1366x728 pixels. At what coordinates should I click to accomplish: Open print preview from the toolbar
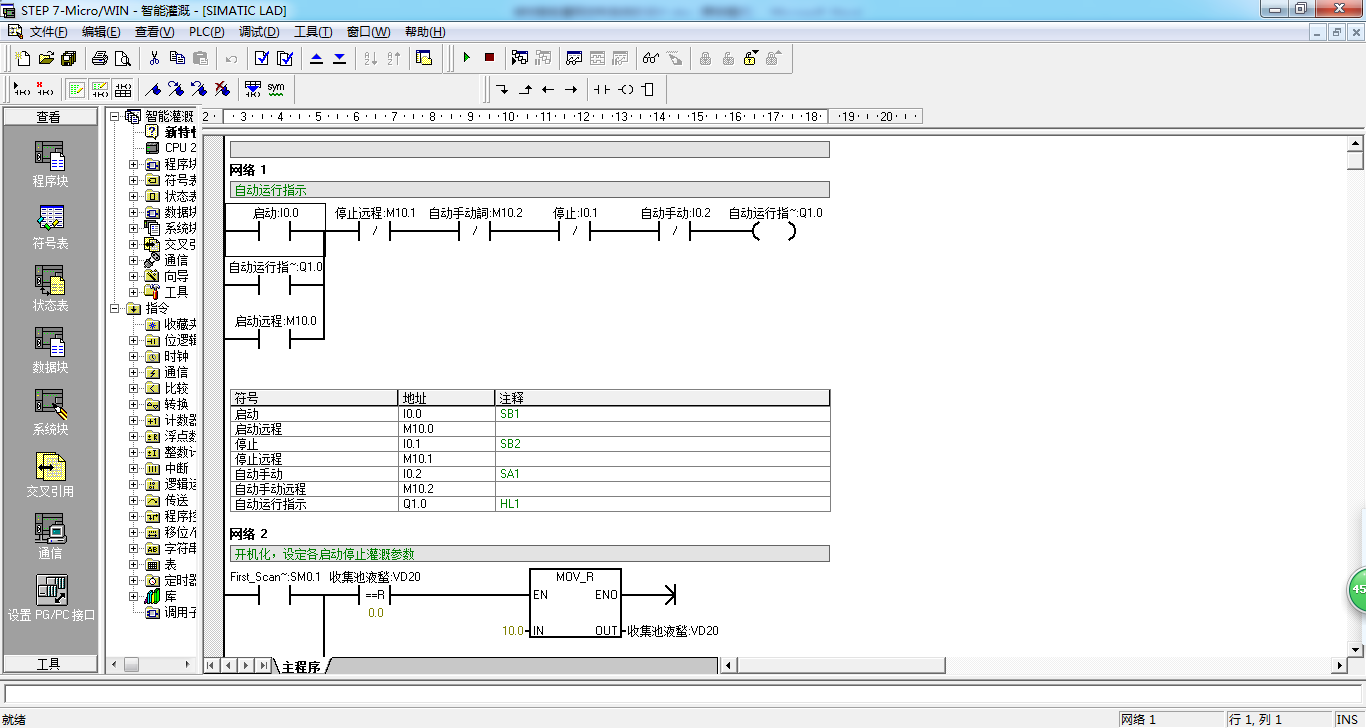(123, 58)
